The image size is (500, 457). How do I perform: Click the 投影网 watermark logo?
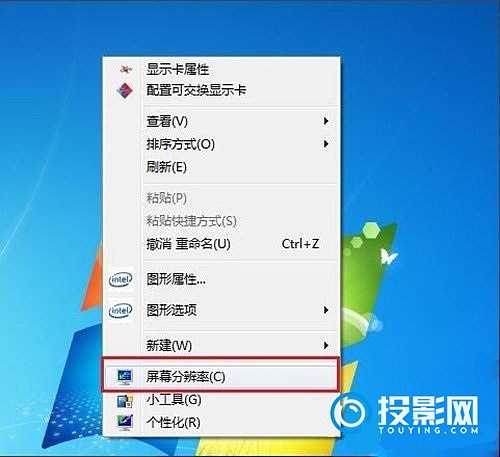404,414
